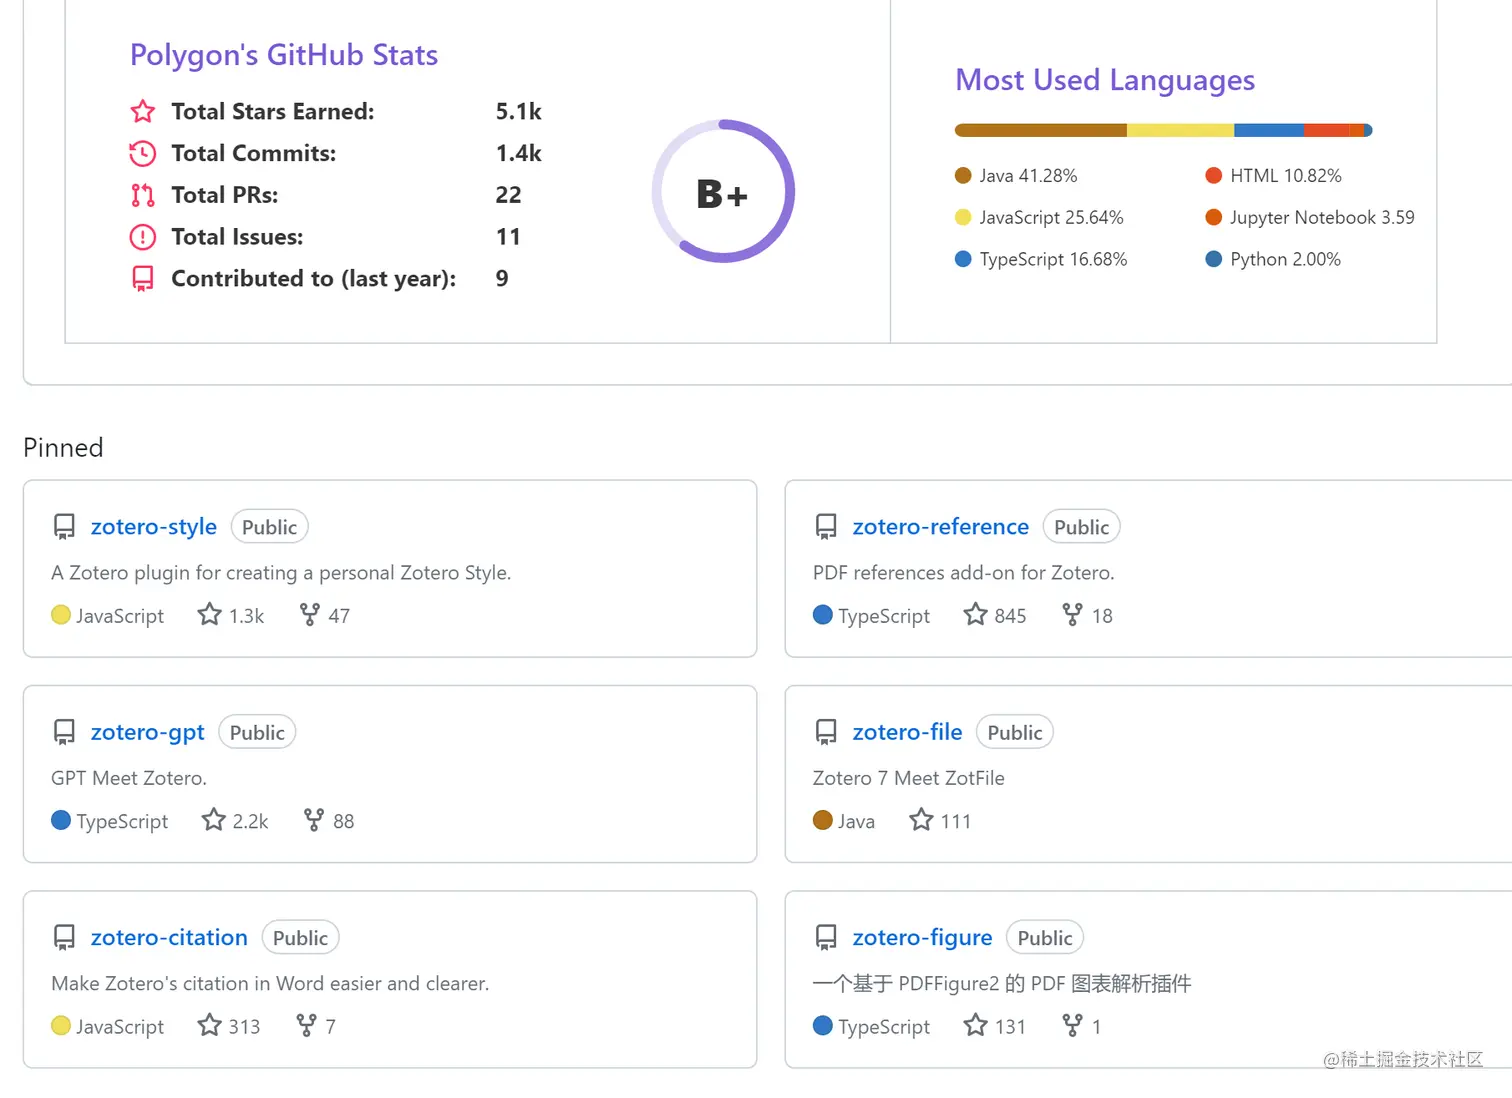Image resolution: width=1512 pixels, height=1098 pixels.
Task: Open the zotero-style repository link
Action: pyautogui.click(x=153, y=527)
